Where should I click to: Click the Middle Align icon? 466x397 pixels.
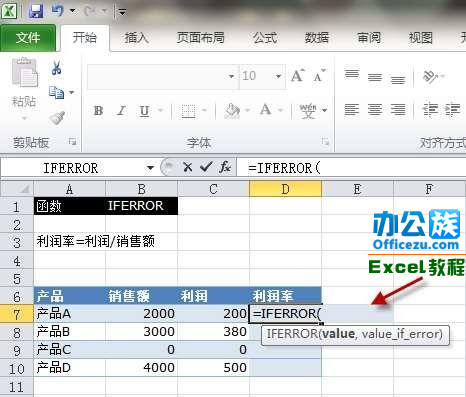click(x=375, y=78)
